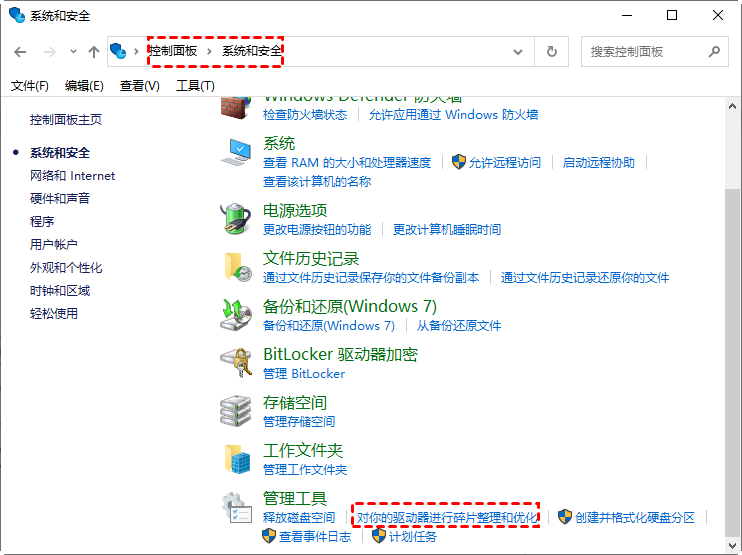Click the BitLocker 驱动器加密 icon
This screenshot has width=742, height=555.
(x=237, y=362)
